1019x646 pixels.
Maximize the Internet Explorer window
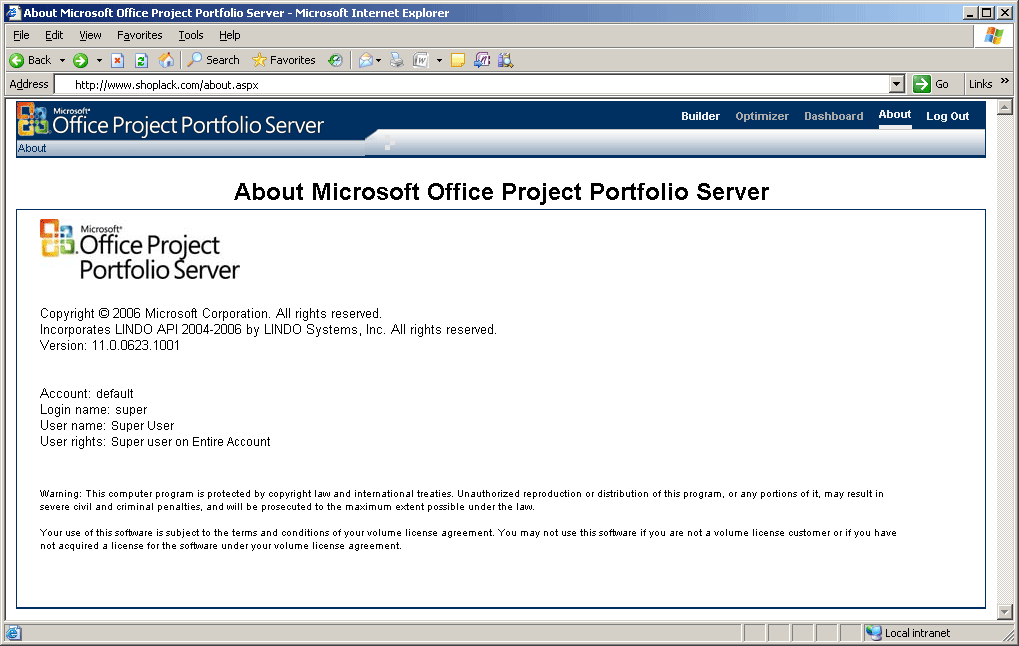[x=987, y=12]
